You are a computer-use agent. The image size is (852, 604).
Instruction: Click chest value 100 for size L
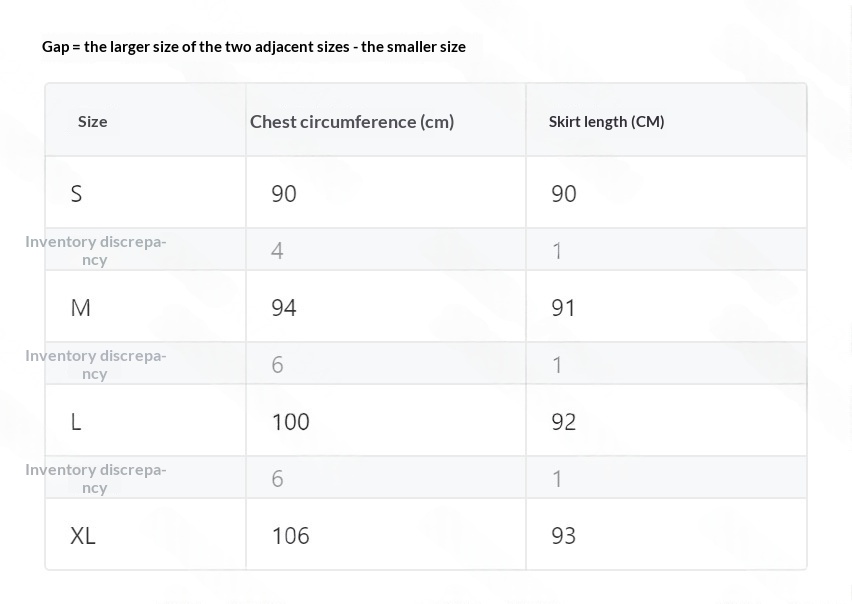pos(290,422)
